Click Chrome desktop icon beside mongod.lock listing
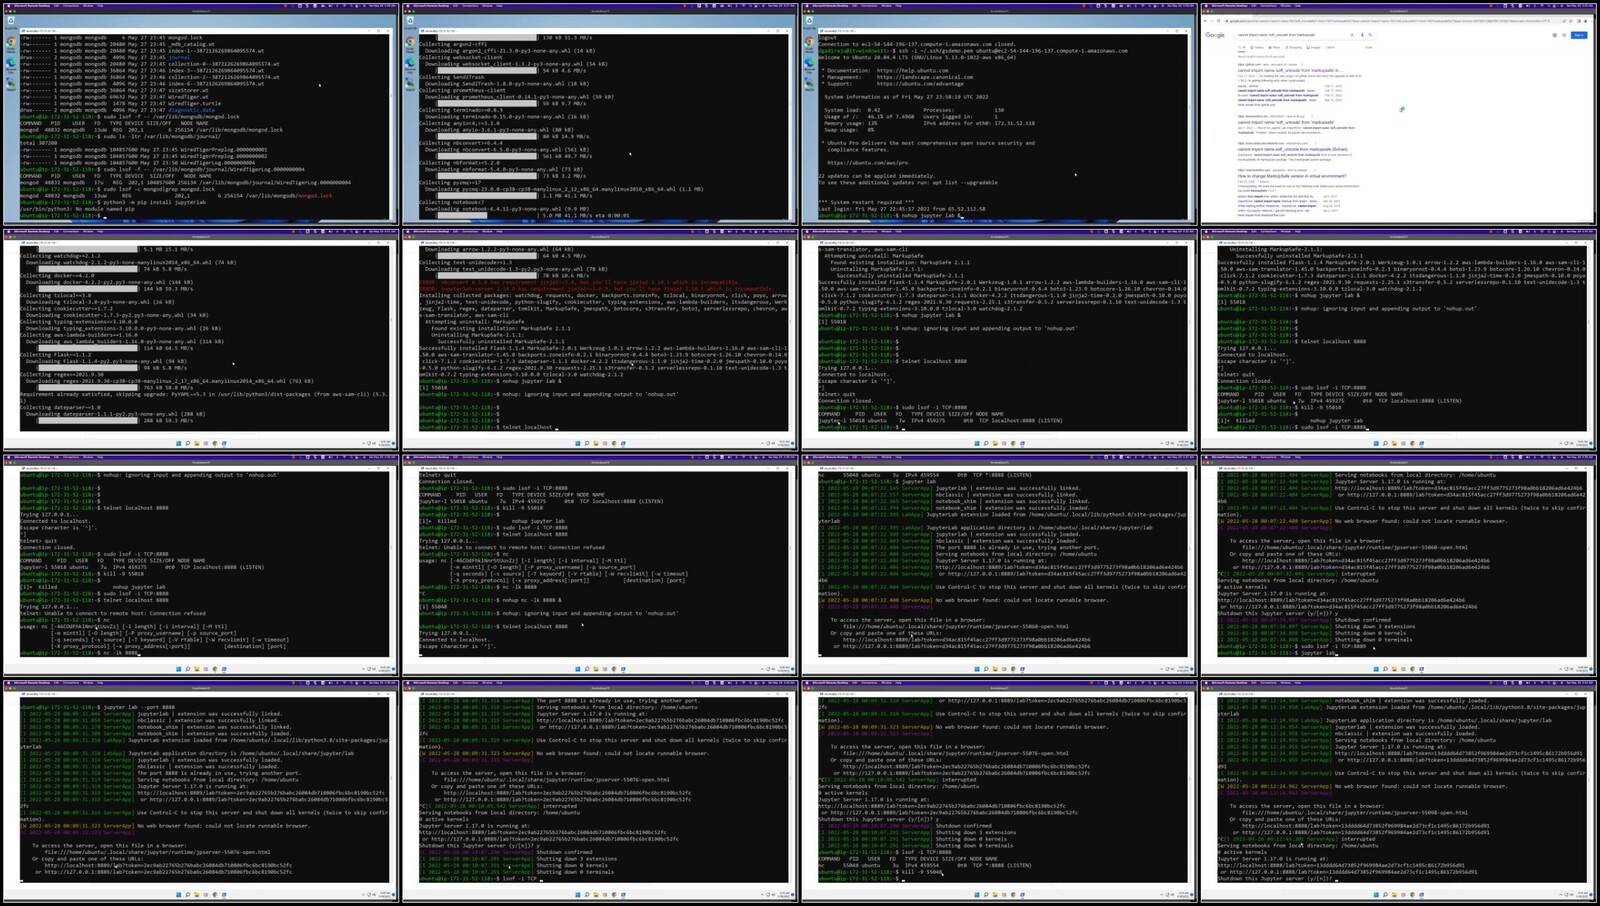Viewport: 1600px width, 906px height. pos(11,42)
